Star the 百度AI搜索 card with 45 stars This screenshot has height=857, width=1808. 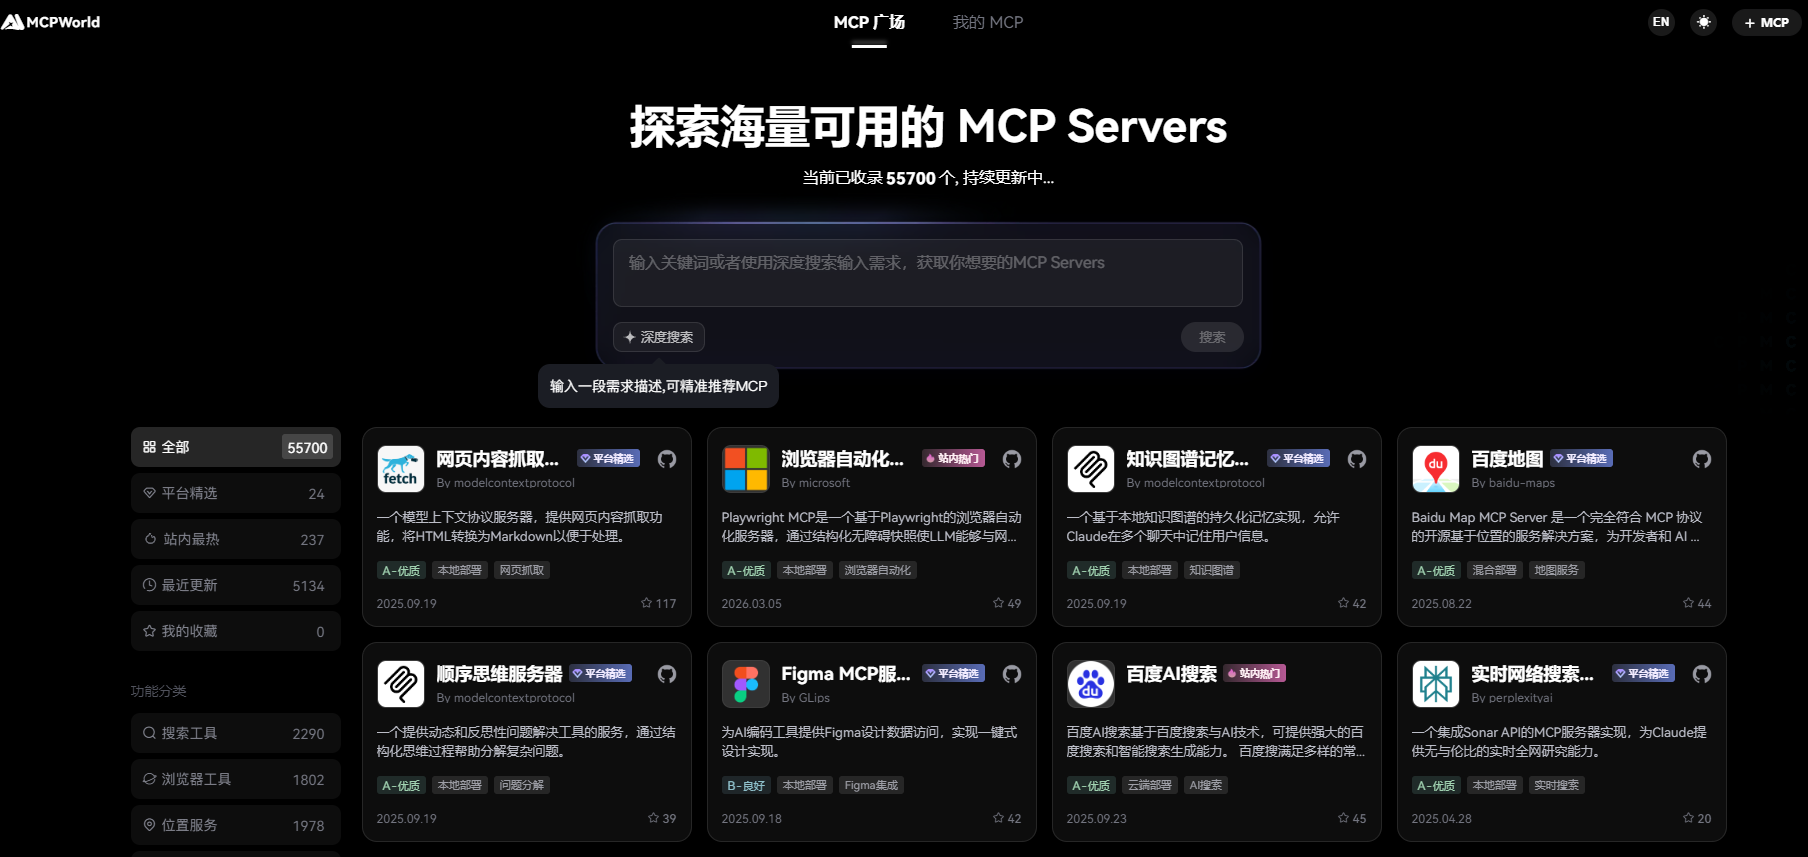click(1343, 818)
